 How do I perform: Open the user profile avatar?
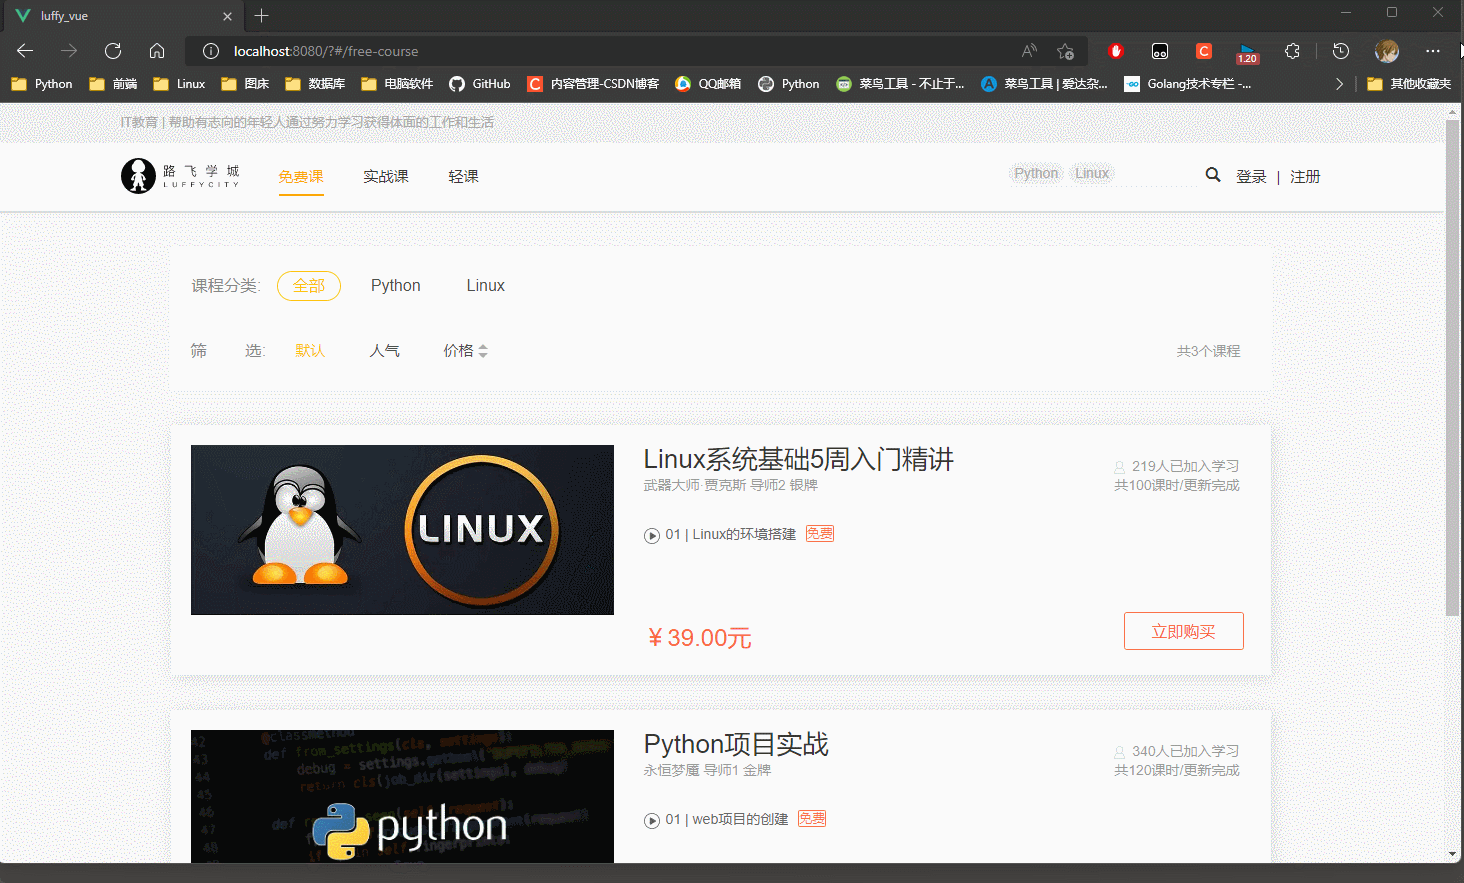pyautogui.click(x=1387, y=51)
